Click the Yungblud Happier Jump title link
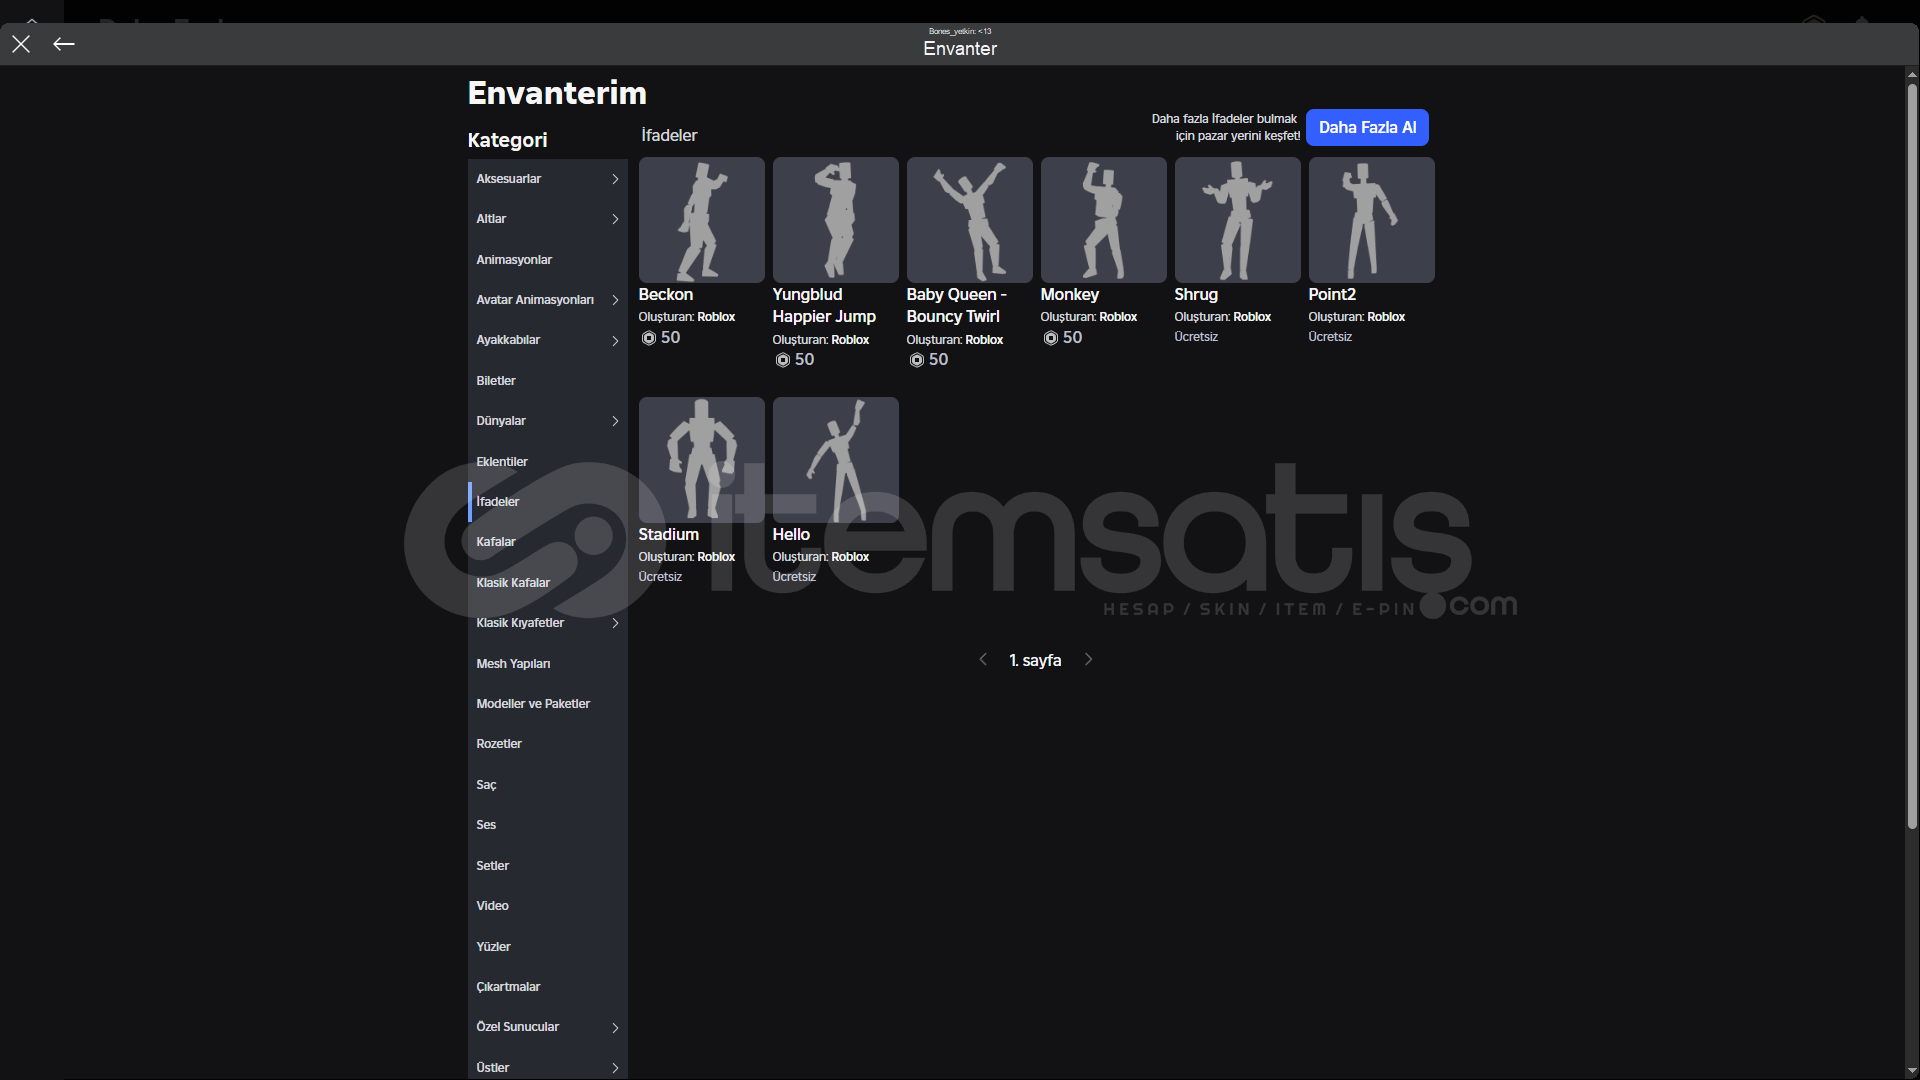The image size is (1920, 1080). 824,306
